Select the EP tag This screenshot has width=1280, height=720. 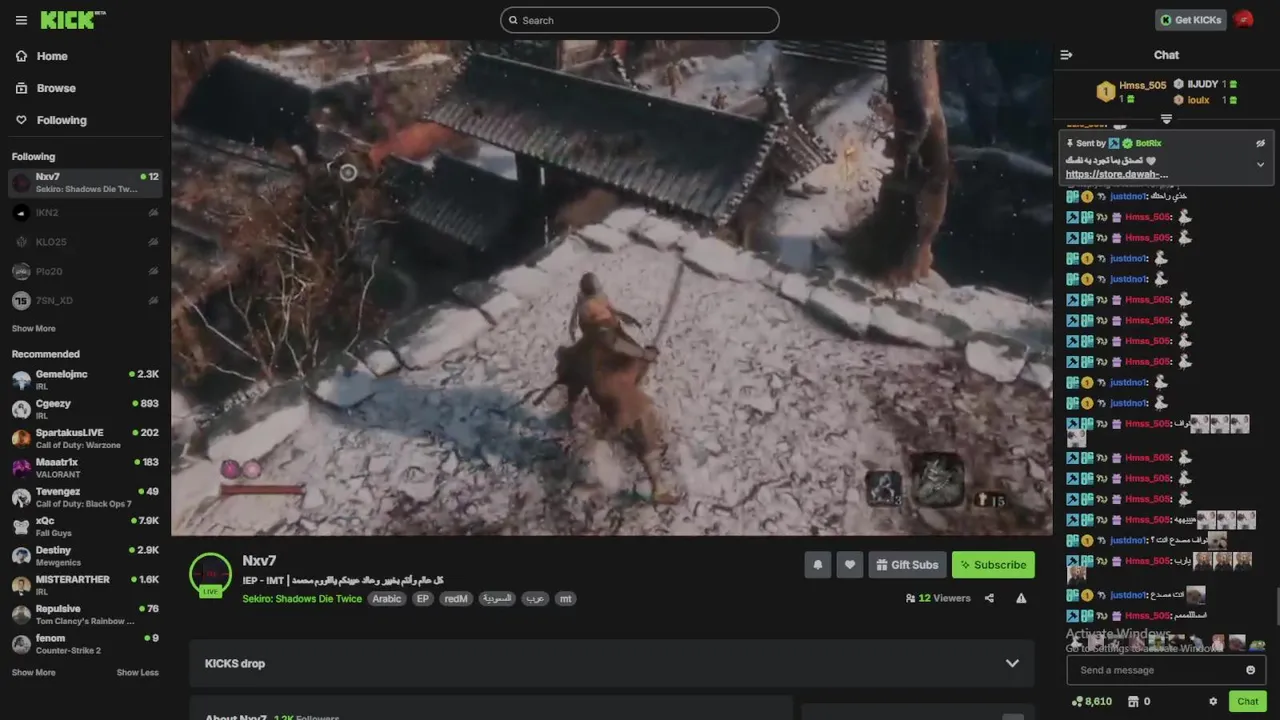click(423, 599)
